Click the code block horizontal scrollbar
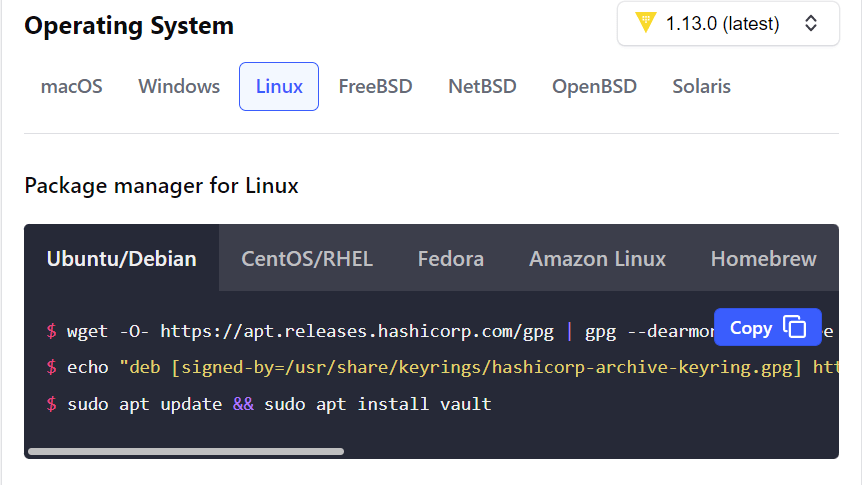The height and width of the screenshot is (485, 862). (x=186, y=451)
